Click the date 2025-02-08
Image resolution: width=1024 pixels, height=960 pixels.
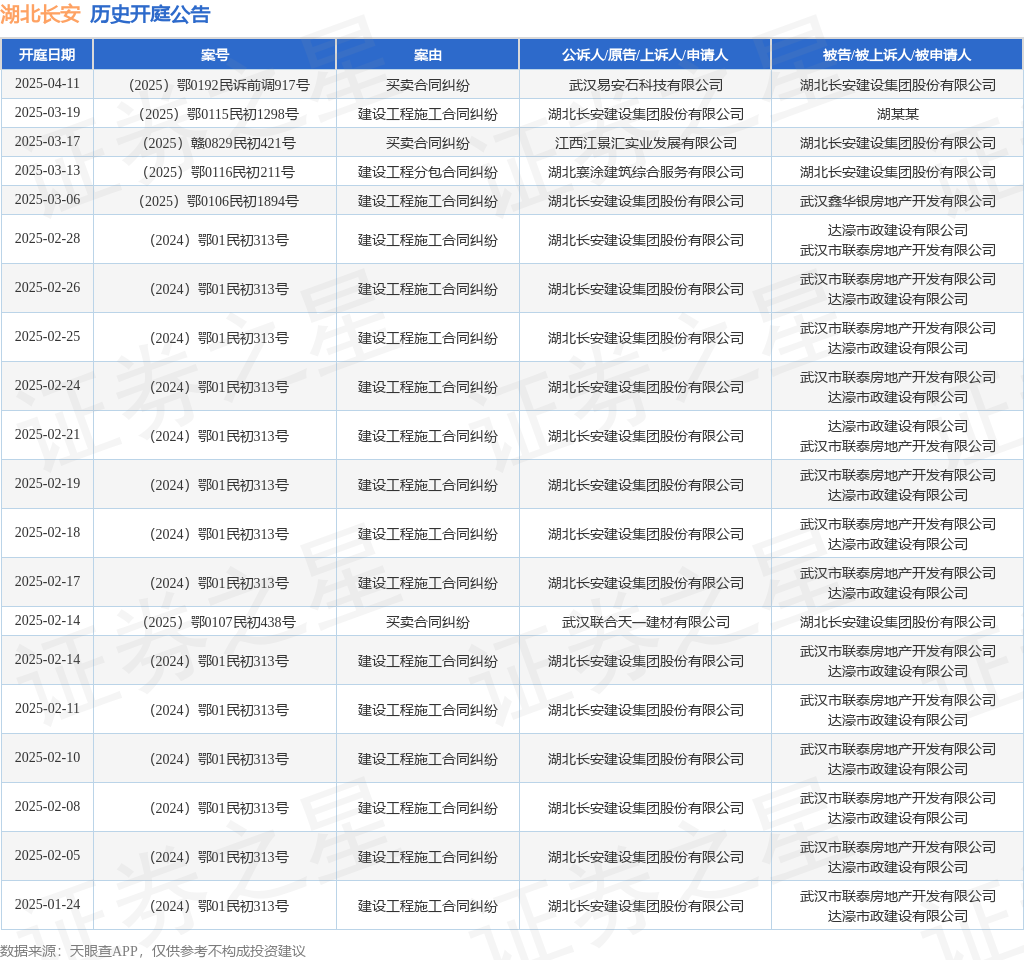[x=47, y=807]
